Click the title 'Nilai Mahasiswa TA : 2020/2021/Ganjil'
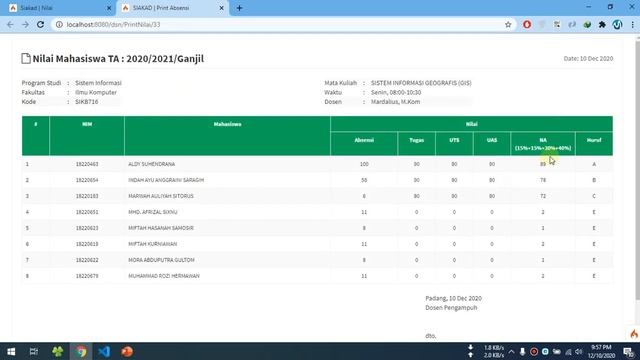 click(118, 58)
